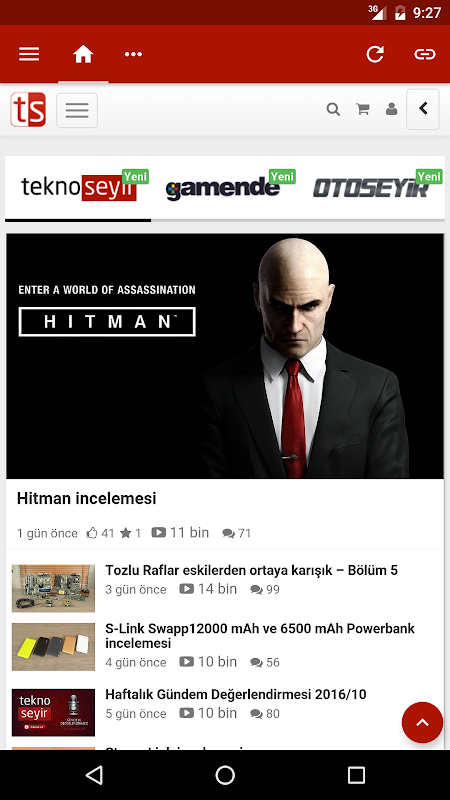Viewport: 450px width, 800px height.
Task: Open the three-dots more options menu
Action: point(133,54)
